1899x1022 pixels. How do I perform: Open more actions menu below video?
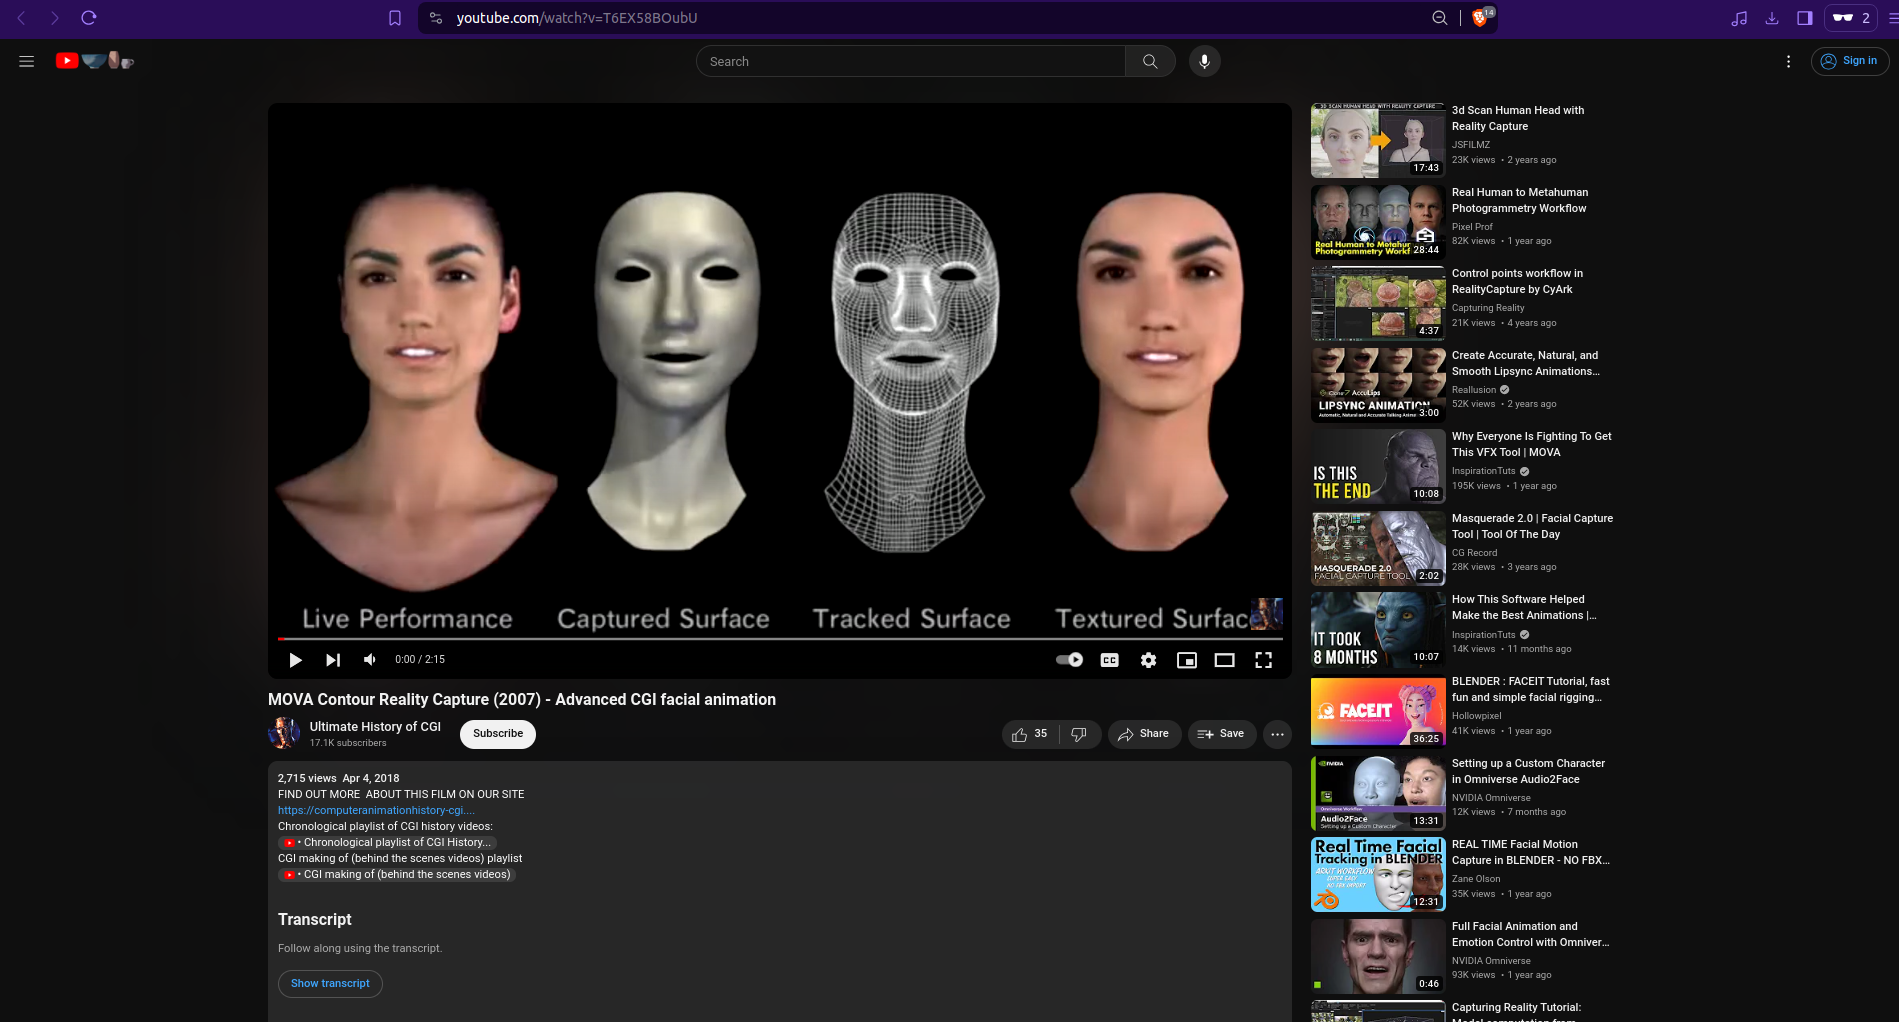pyautogui.click(x=1277, y=734)
